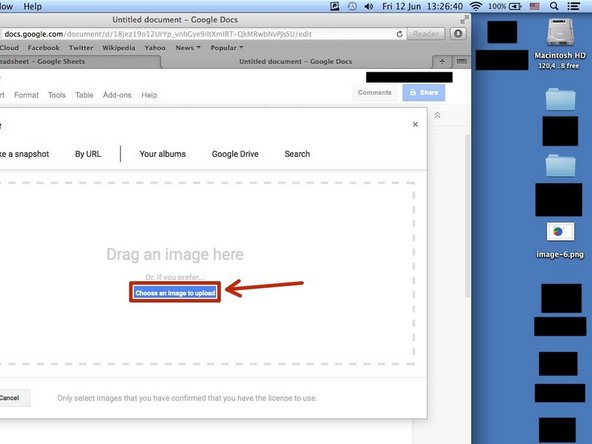Click the Docs page vertical scrollbar

(x=467, y=215)
